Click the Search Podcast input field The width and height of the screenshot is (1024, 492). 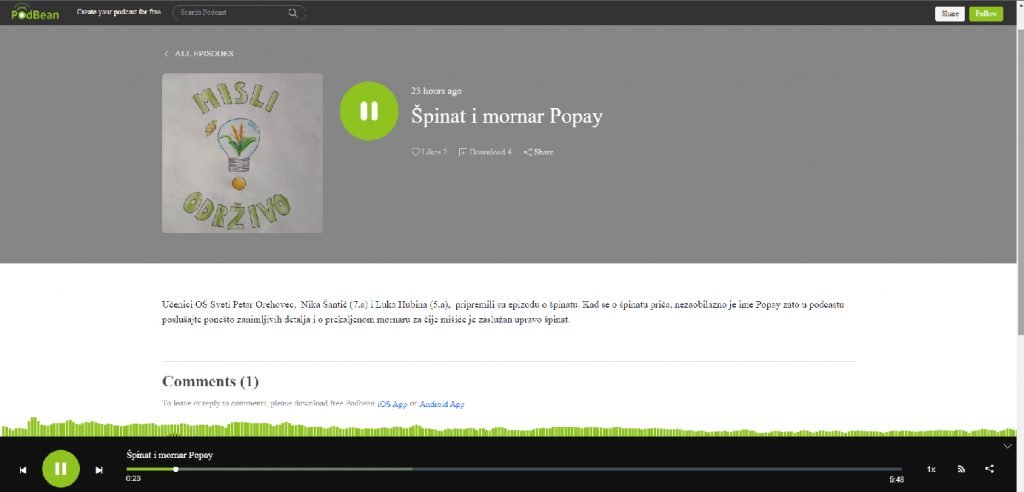232,13
